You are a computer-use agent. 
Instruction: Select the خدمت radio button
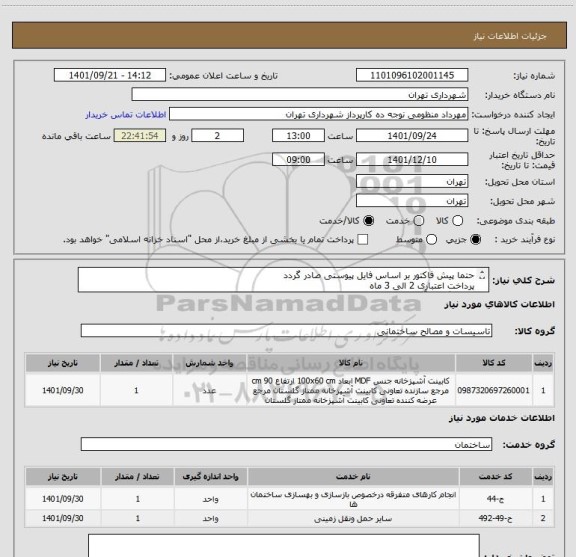click(419, 221)
